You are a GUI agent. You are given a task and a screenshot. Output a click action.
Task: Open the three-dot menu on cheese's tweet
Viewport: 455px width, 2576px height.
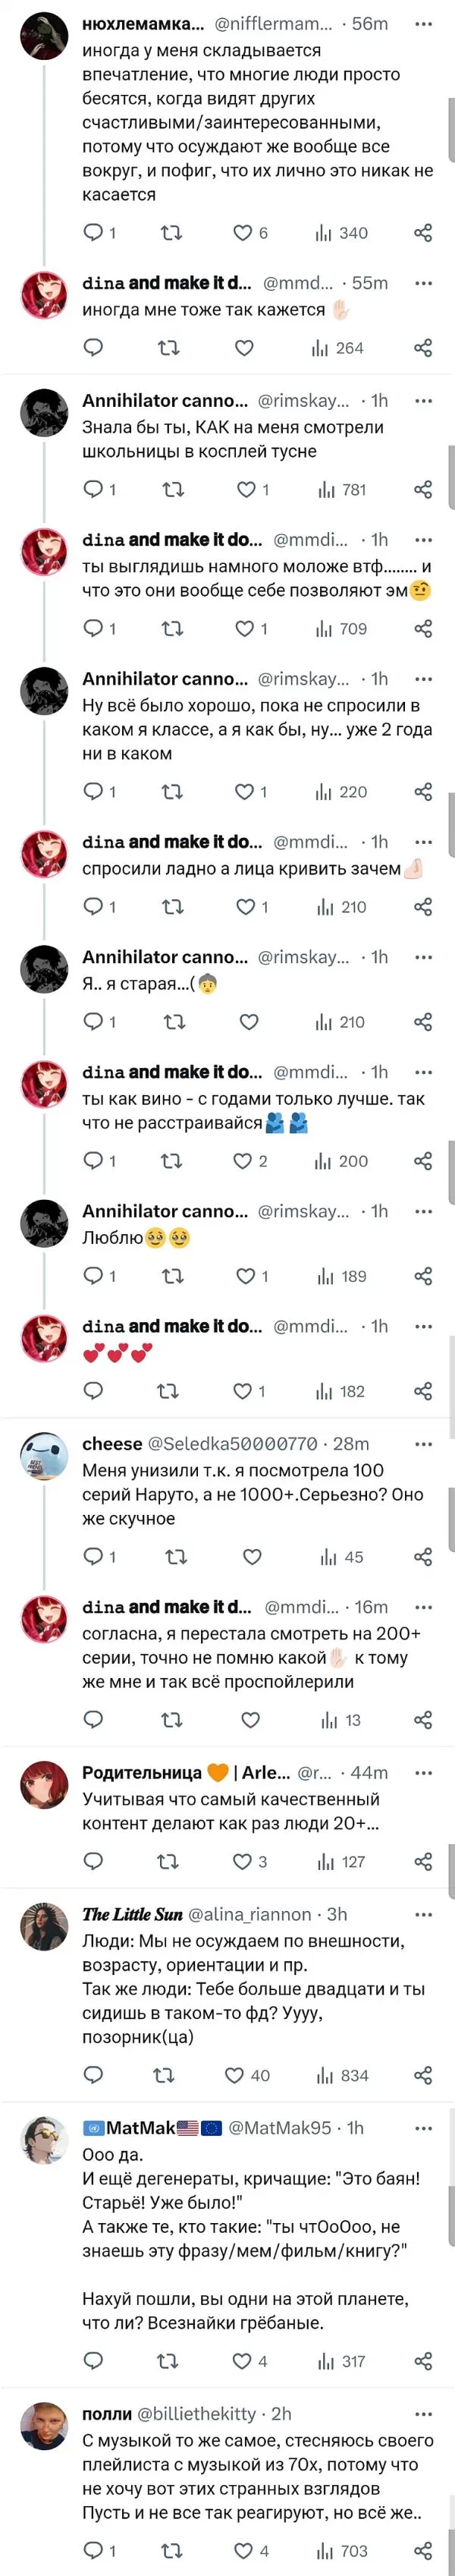click(424, 1444)
